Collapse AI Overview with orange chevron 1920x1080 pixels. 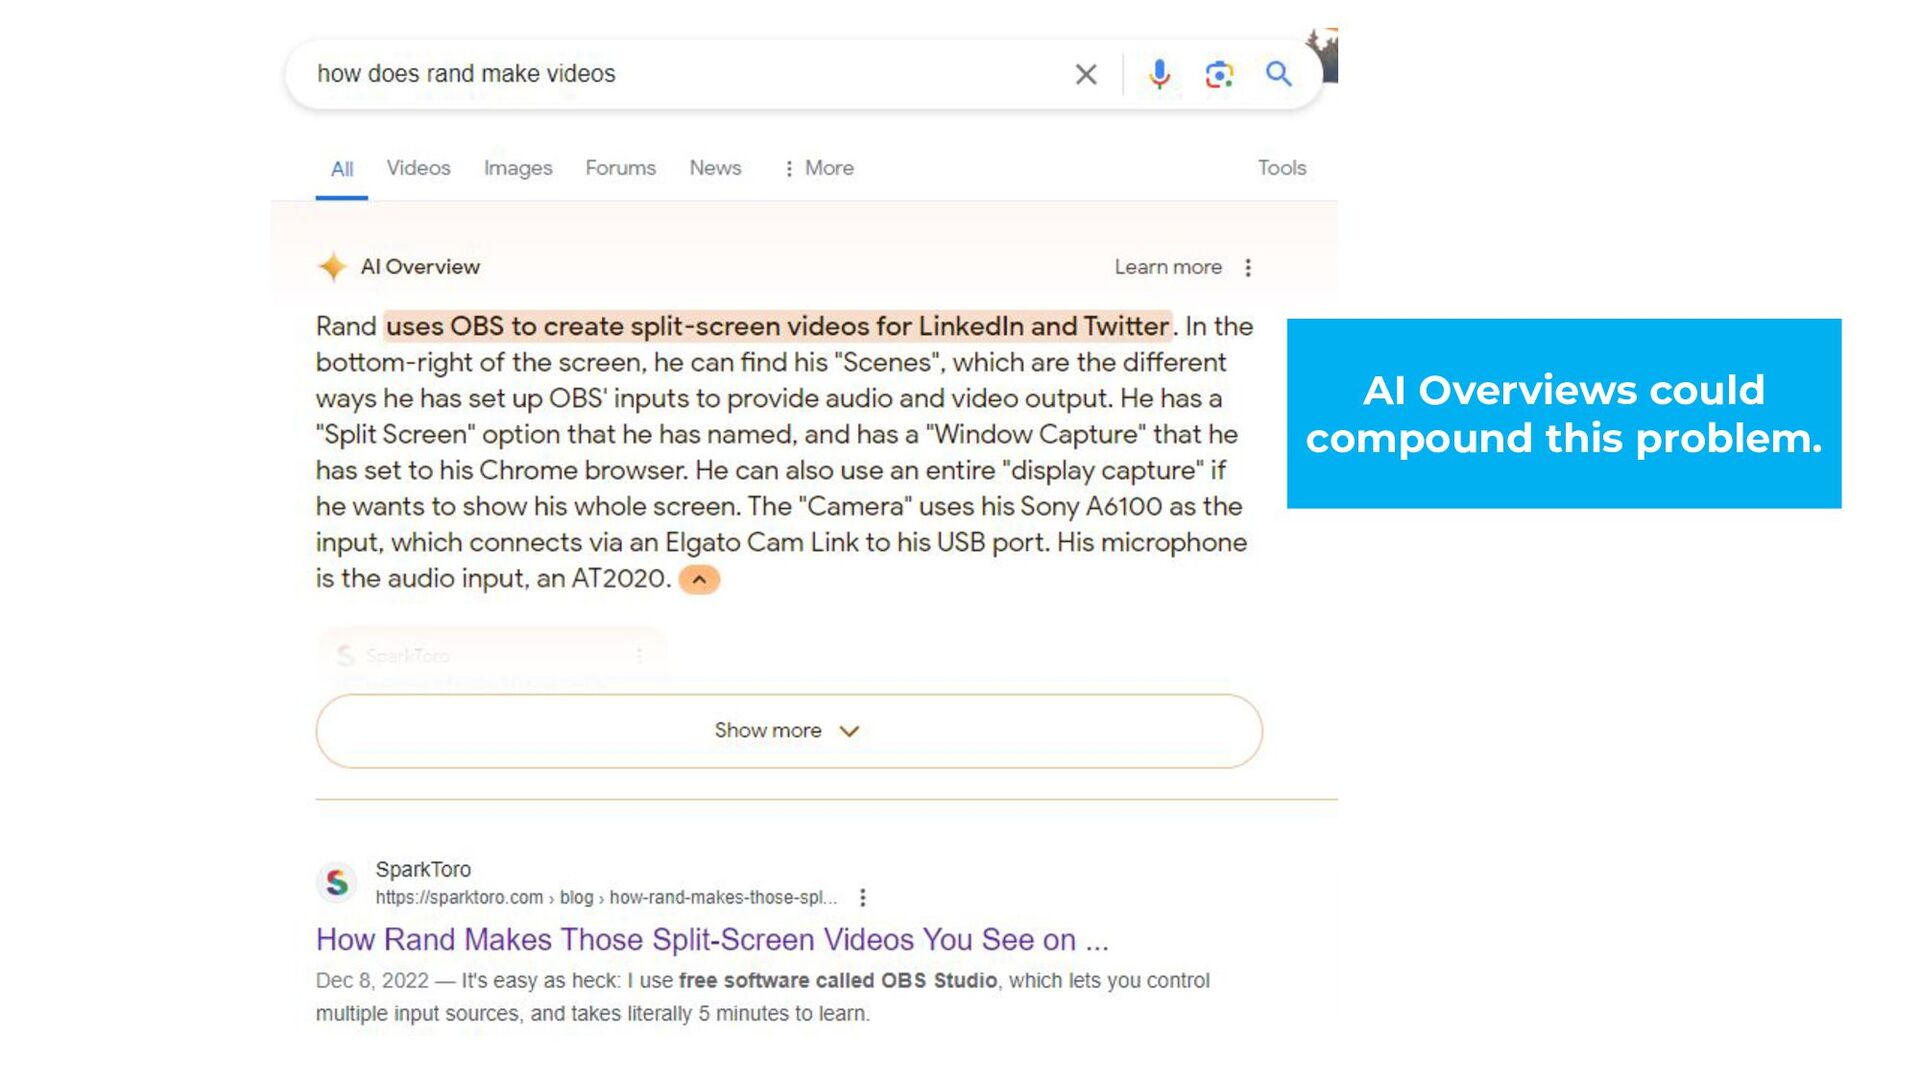tap(699, 579)
